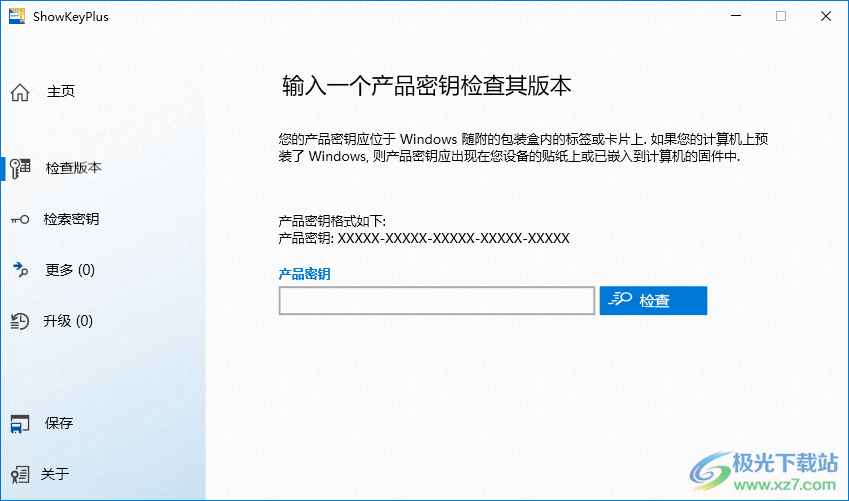849x501 pixels.
Task: Click the certificate icon beside 关于
Action: (x=20, y=474)
